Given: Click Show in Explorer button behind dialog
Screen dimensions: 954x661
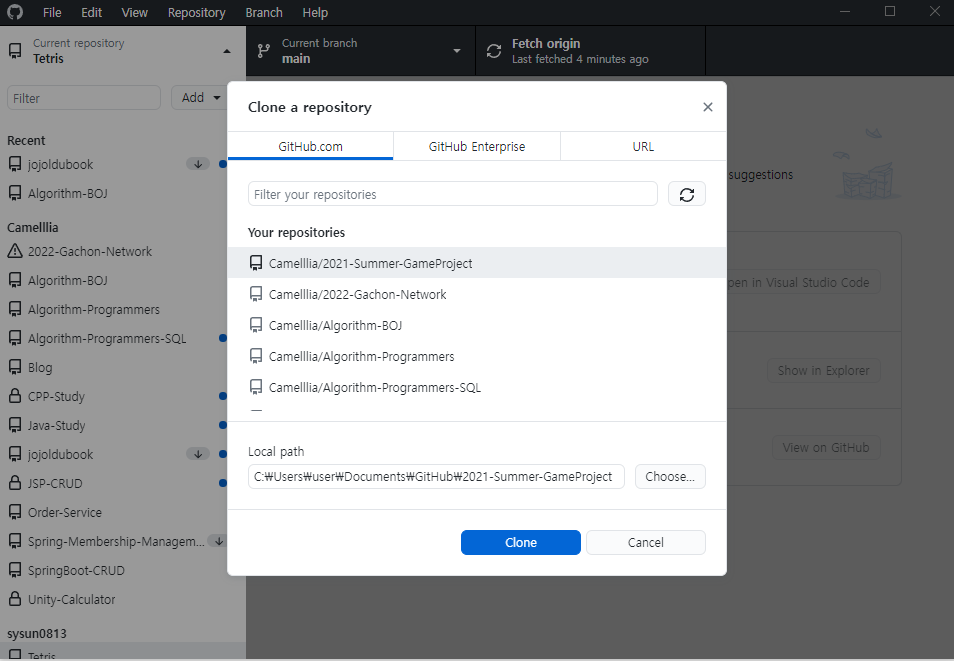Looking at the screenshot, I should coord(823,370).
